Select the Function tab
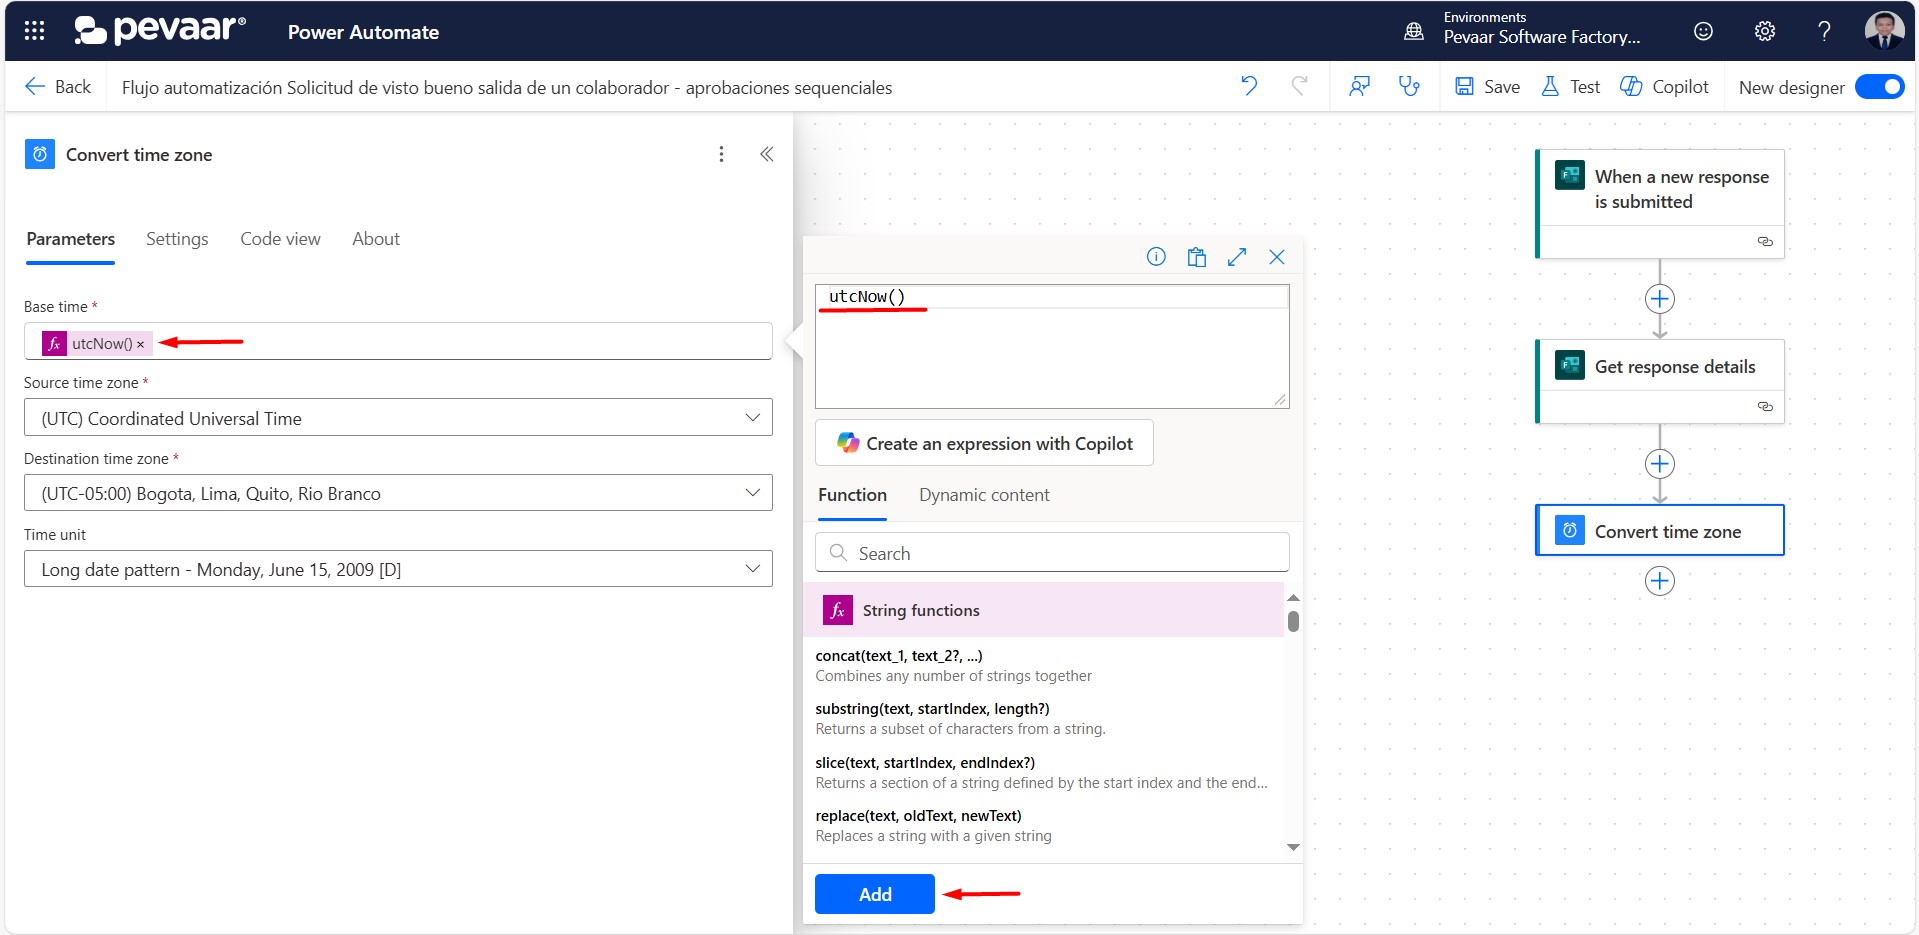Image resolution: width=1919 pixels, height=935 pixels. tap(852, 495)
